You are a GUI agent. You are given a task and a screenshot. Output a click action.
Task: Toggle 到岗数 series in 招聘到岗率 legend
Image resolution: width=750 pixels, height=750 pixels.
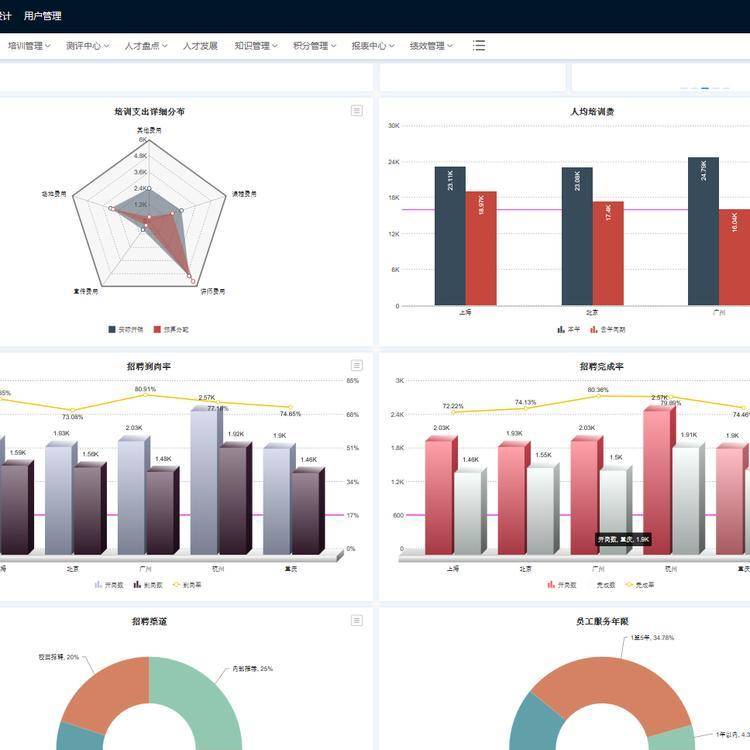click(x=146, y=584)
